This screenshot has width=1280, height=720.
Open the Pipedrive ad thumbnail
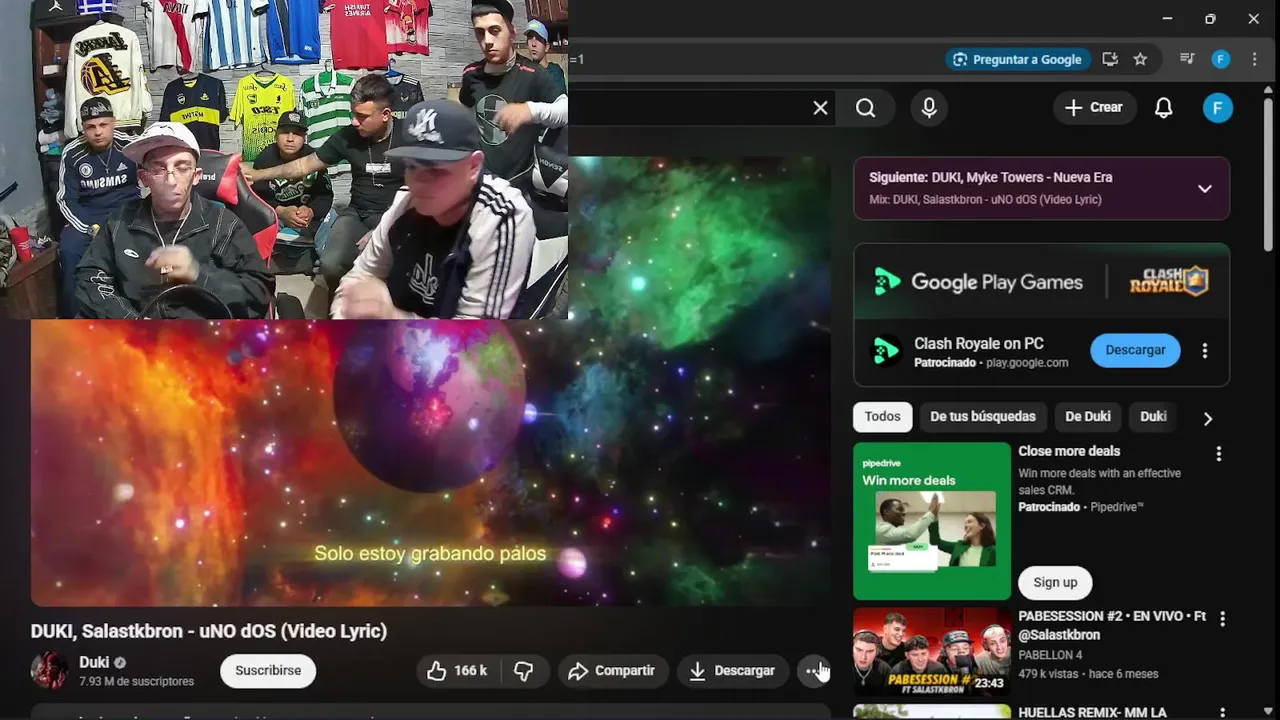coord(932,521)
